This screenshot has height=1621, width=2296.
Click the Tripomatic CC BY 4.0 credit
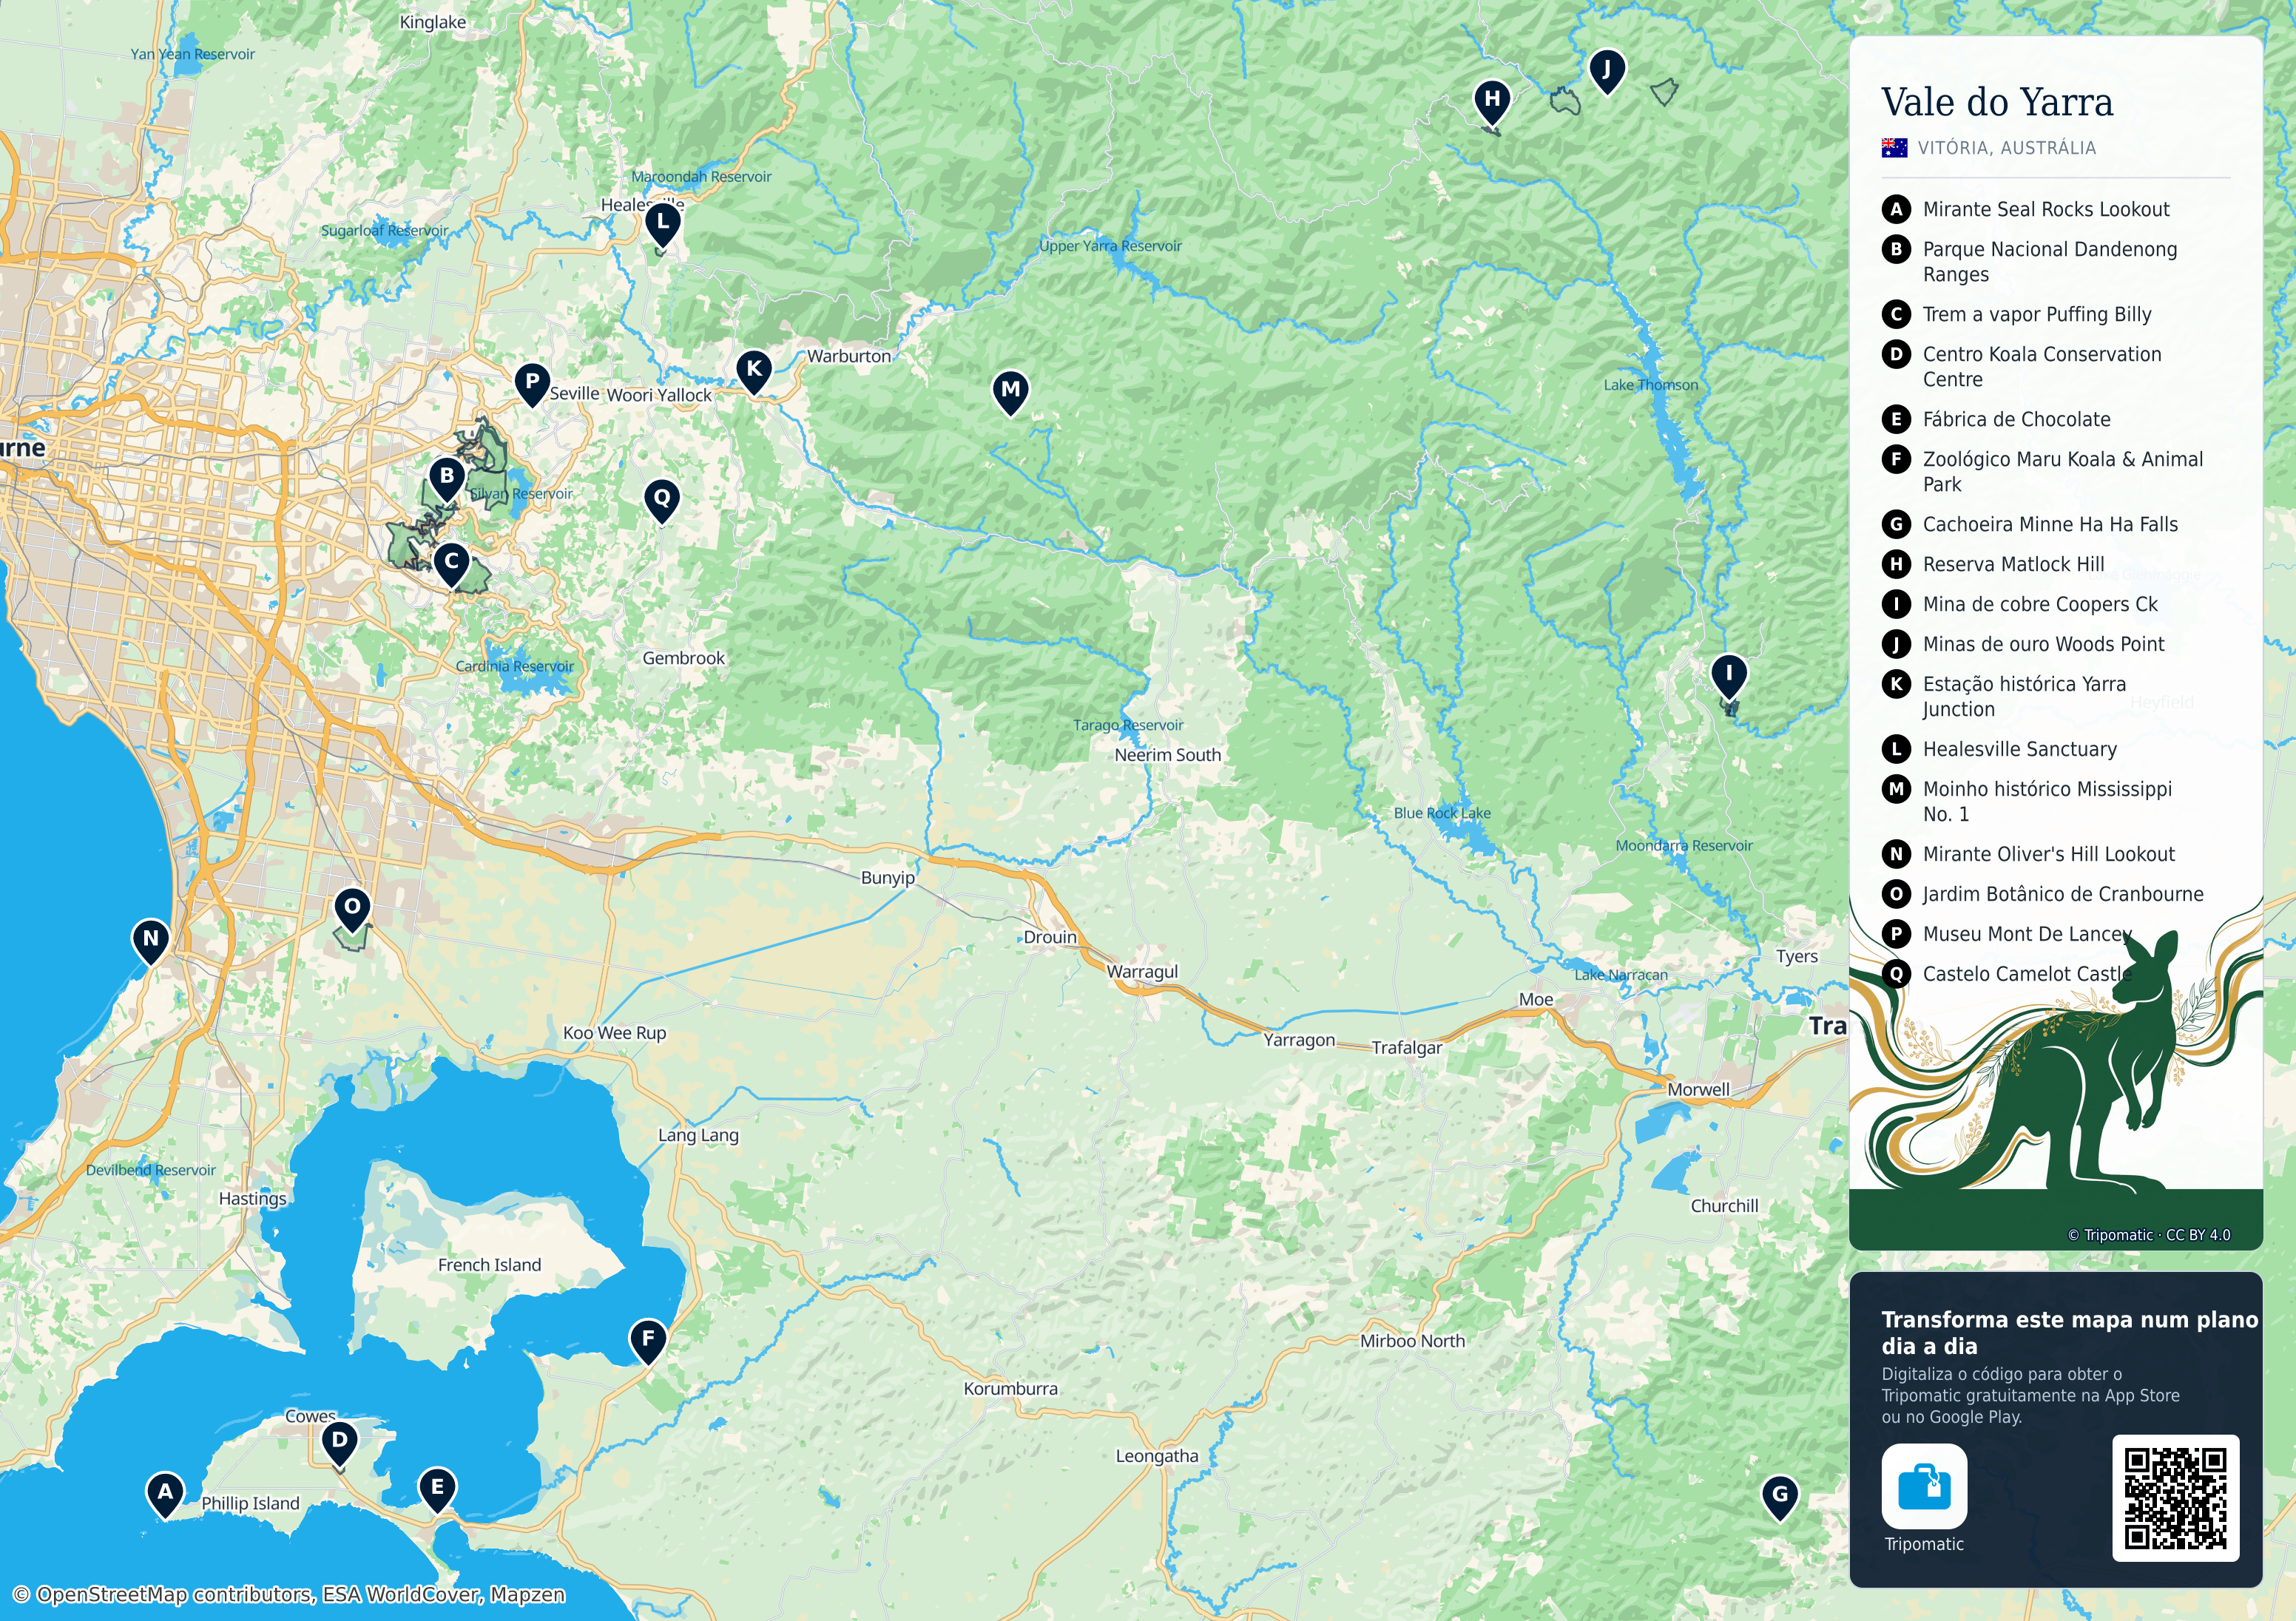point(2149,1235)
